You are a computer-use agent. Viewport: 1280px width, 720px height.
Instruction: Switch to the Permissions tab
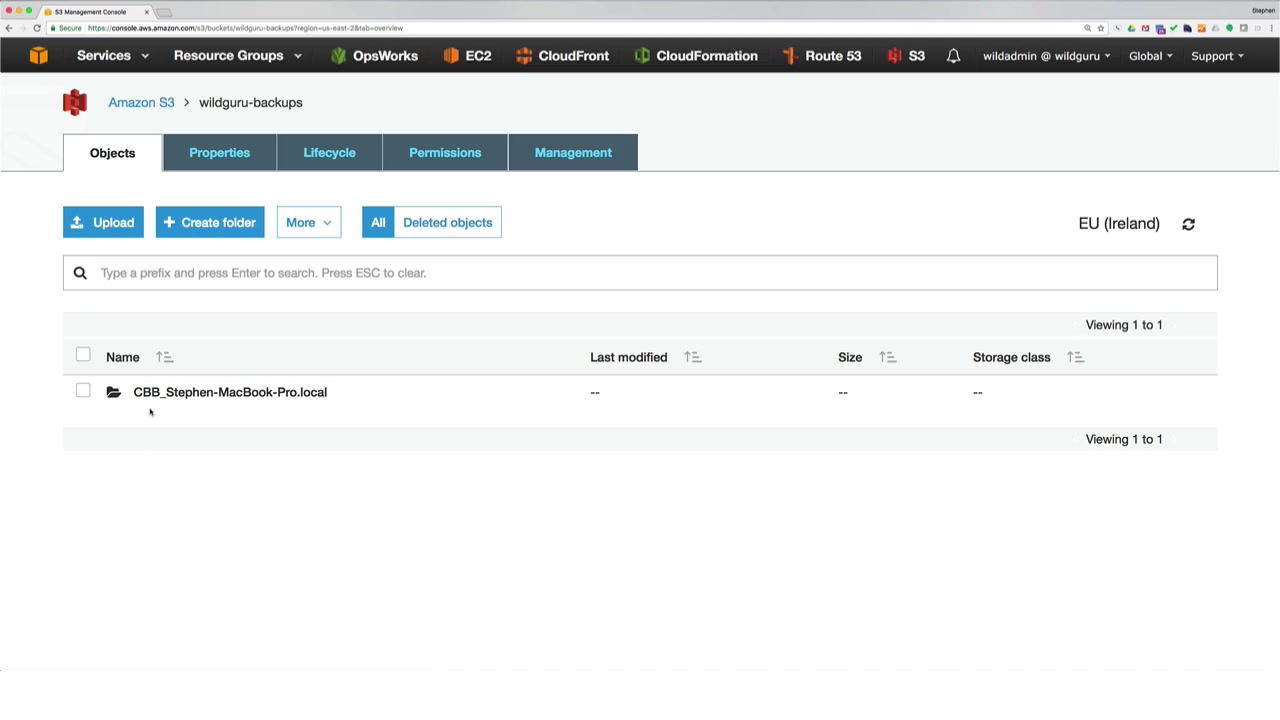tap(445, 153)
